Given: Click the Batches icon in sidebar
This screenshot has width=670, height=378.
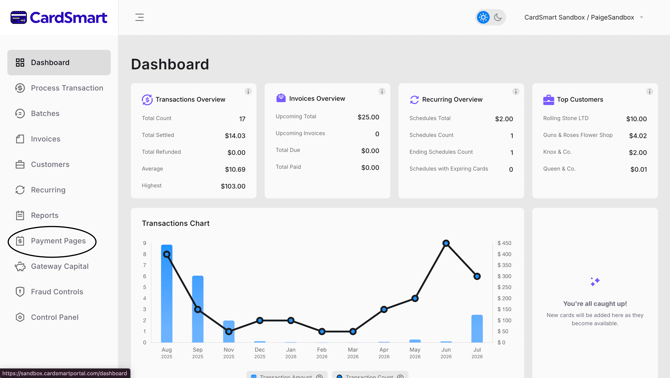Looking at the screenshot, I should point(20,113).
